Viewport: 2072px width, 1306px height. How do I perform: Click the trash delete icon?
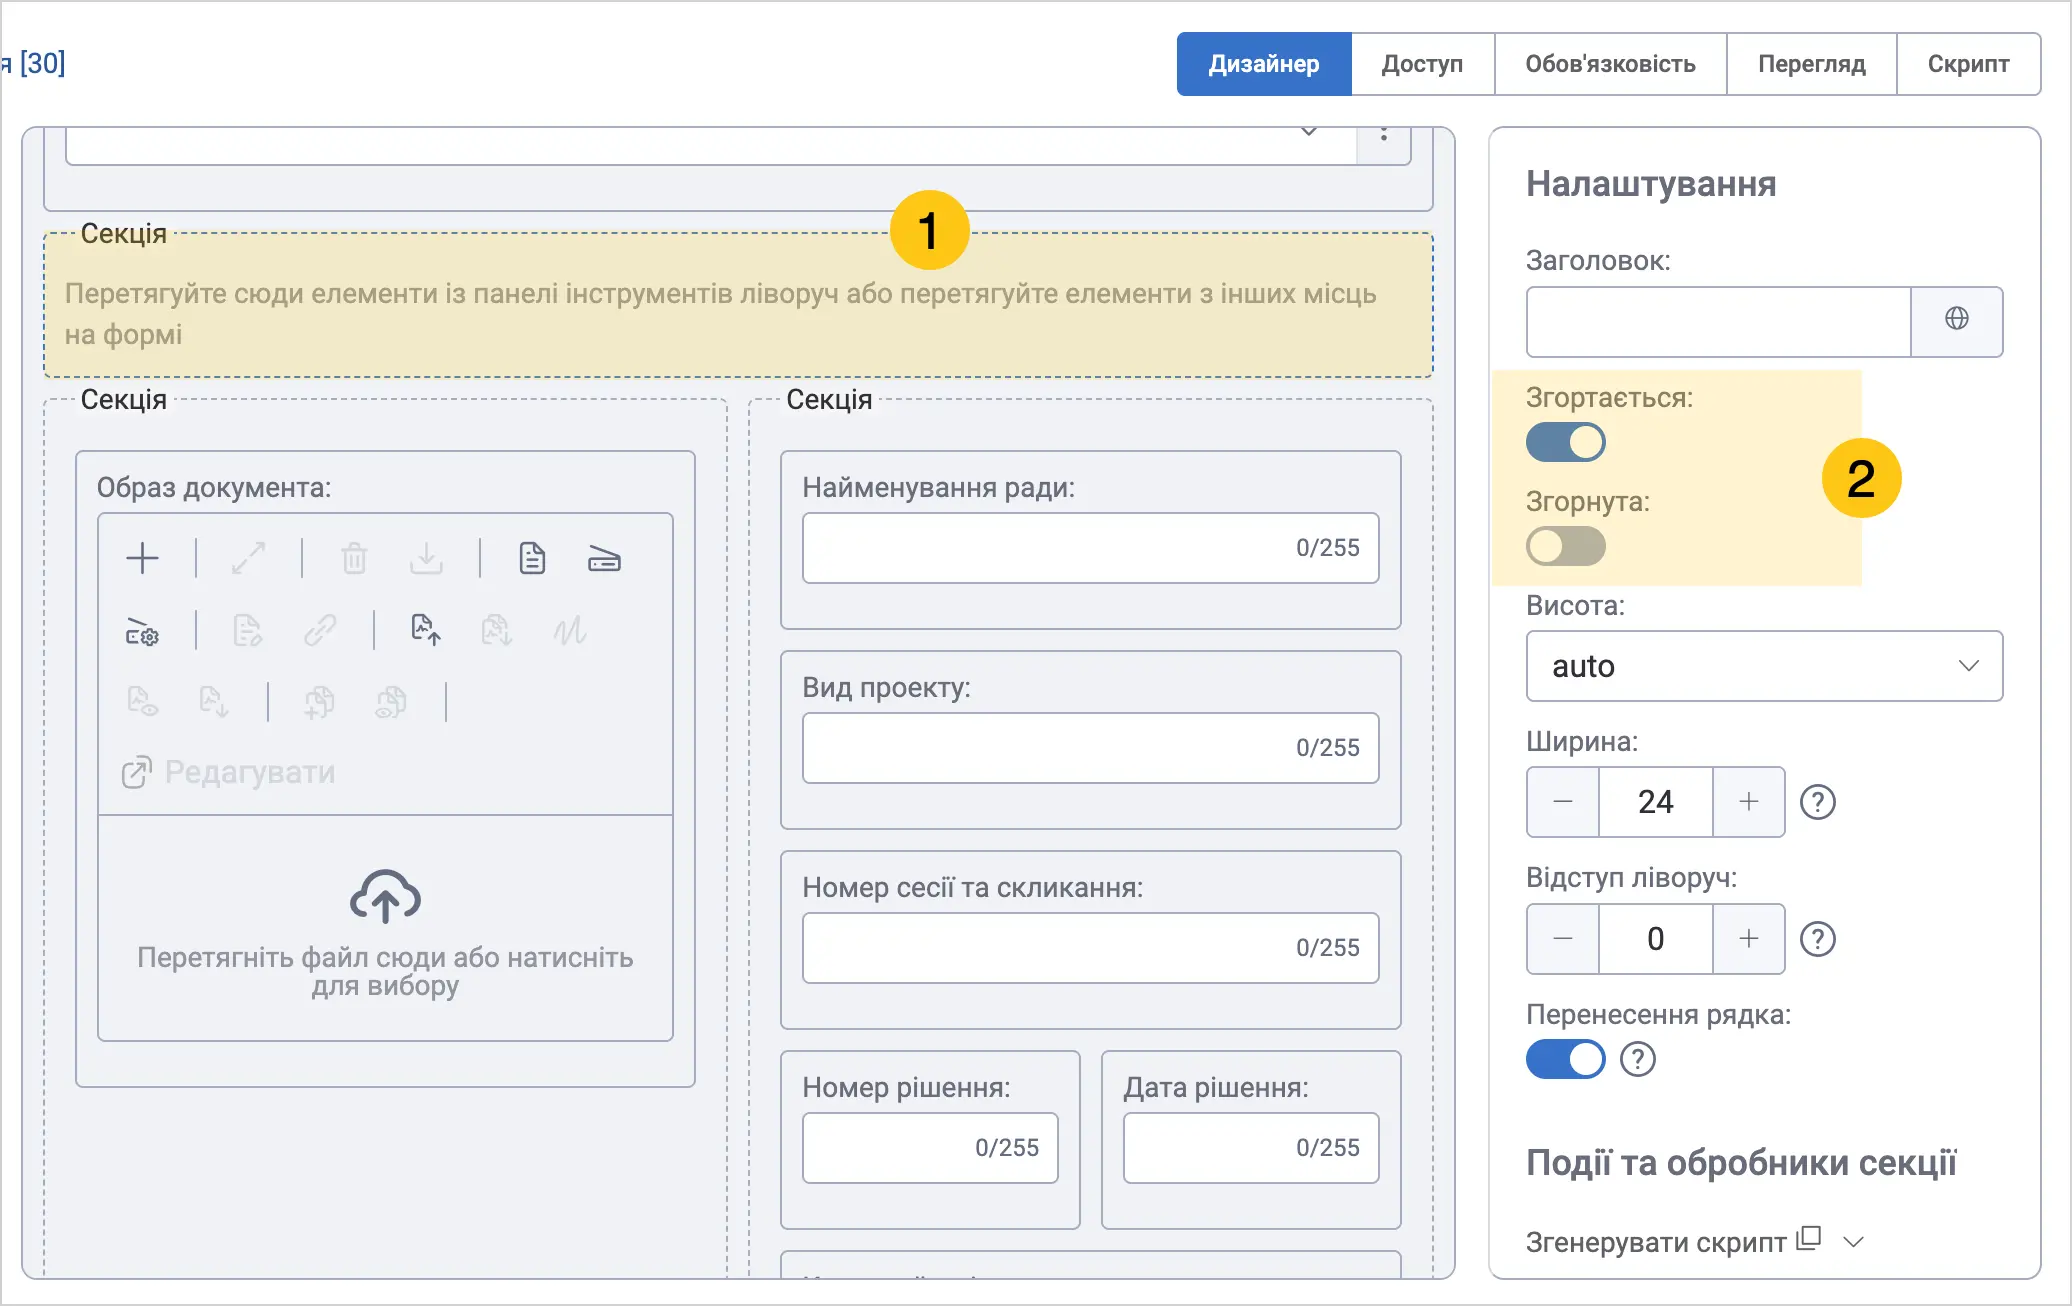tap(354, 558)
